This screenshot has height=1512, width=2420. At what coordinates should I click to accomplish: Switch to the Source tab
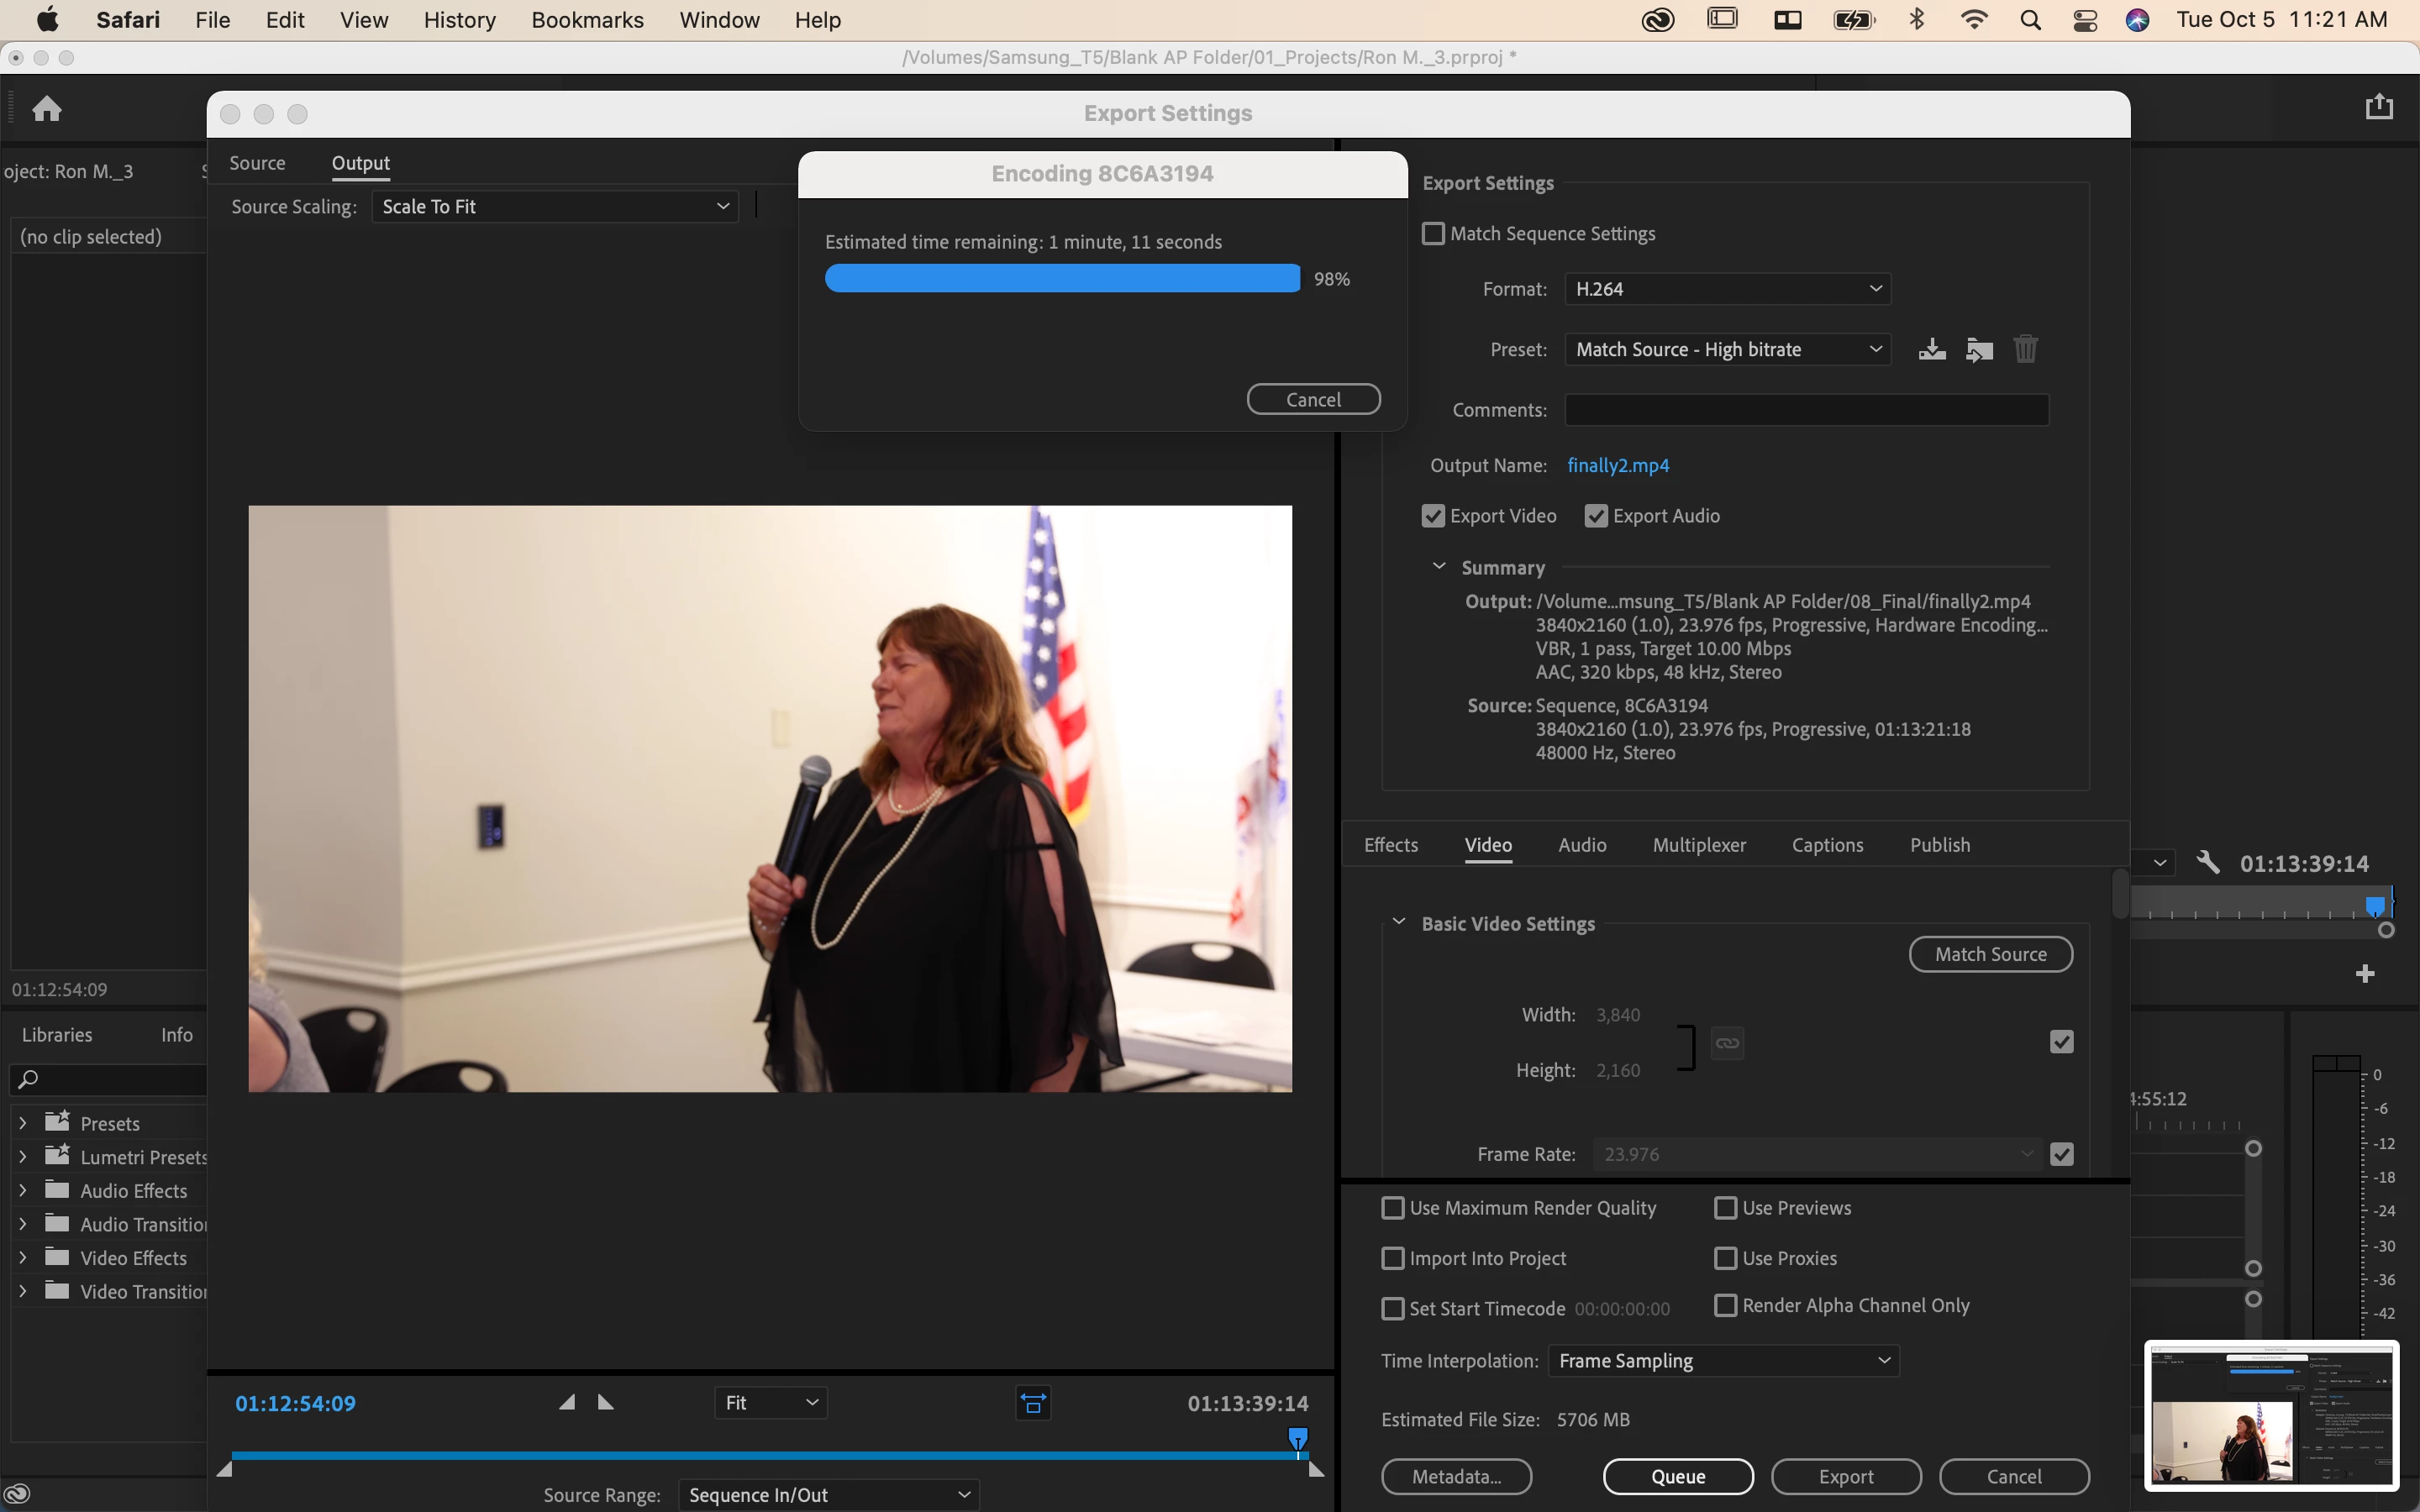pyautogui.click(x=257, y=163)
